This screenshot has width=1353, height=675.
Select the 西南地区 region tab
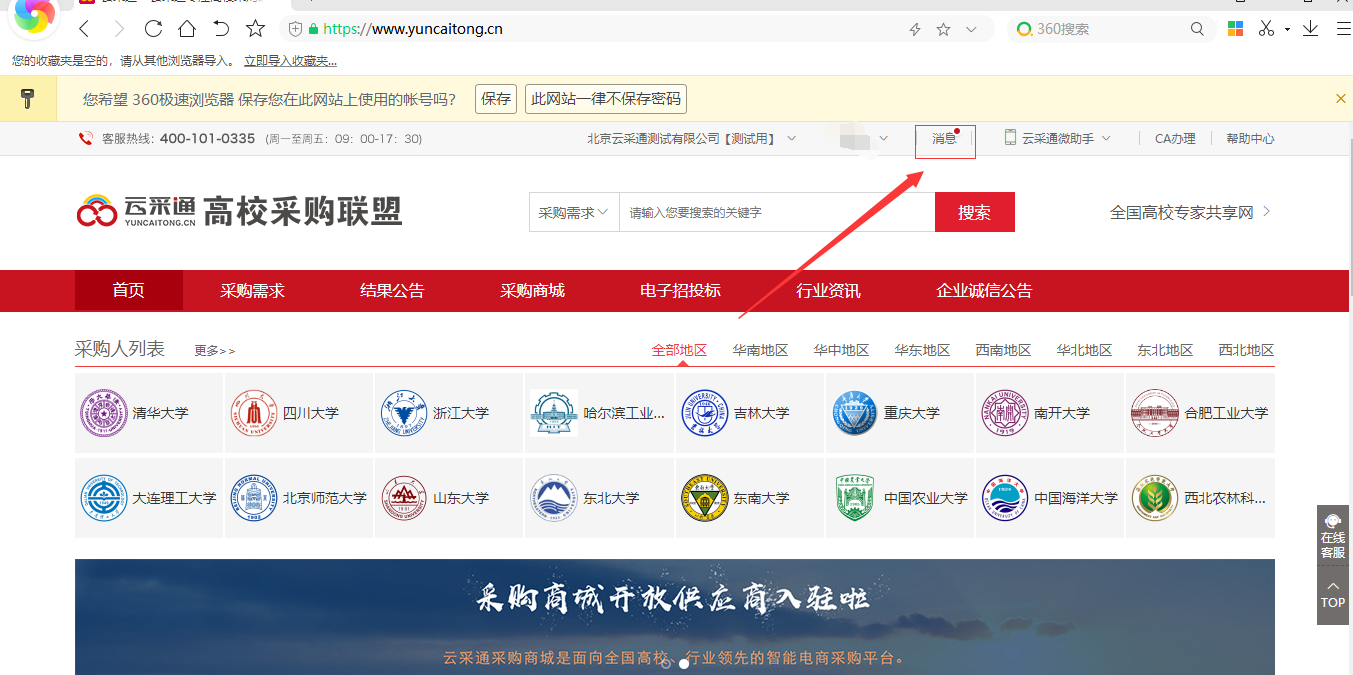(x=1003, y=350)
